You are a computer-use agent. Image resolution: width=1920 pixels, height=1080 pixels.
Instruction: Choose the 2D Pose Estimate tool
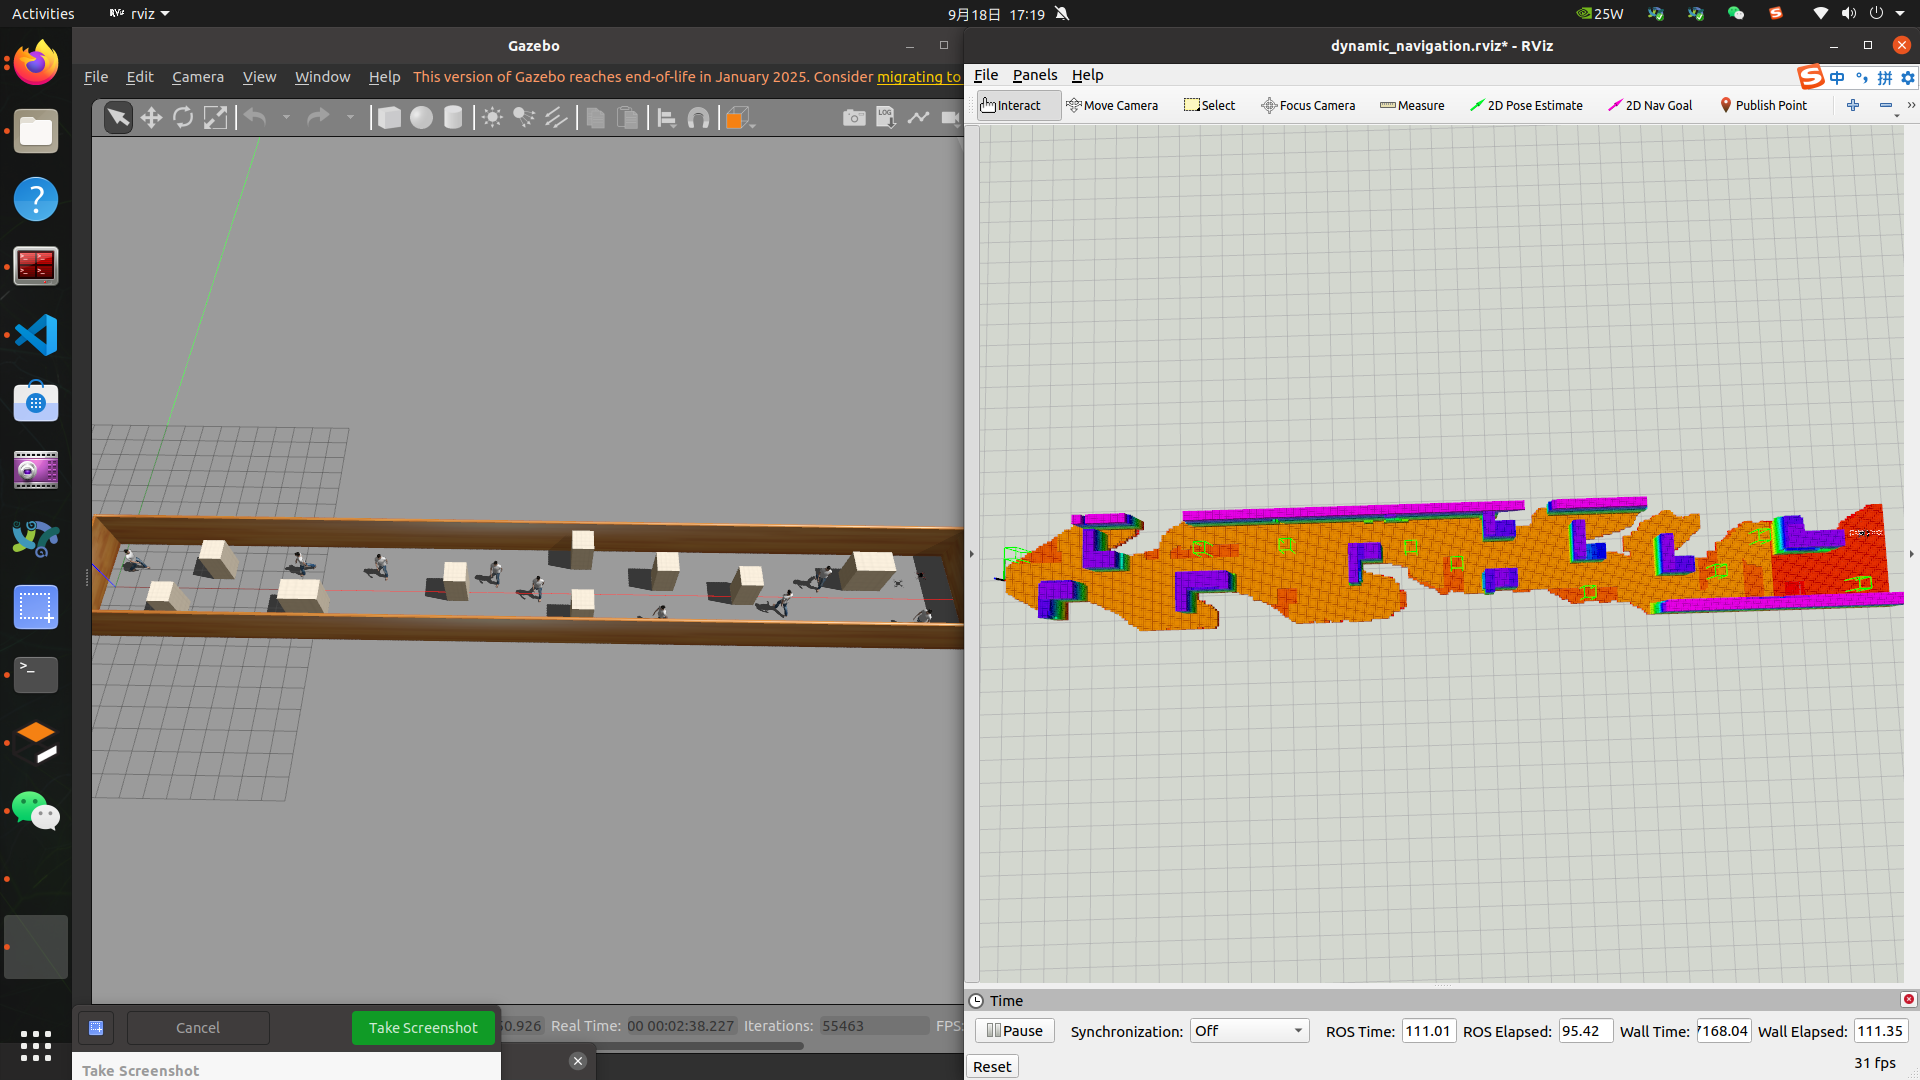click(1526, 105)
